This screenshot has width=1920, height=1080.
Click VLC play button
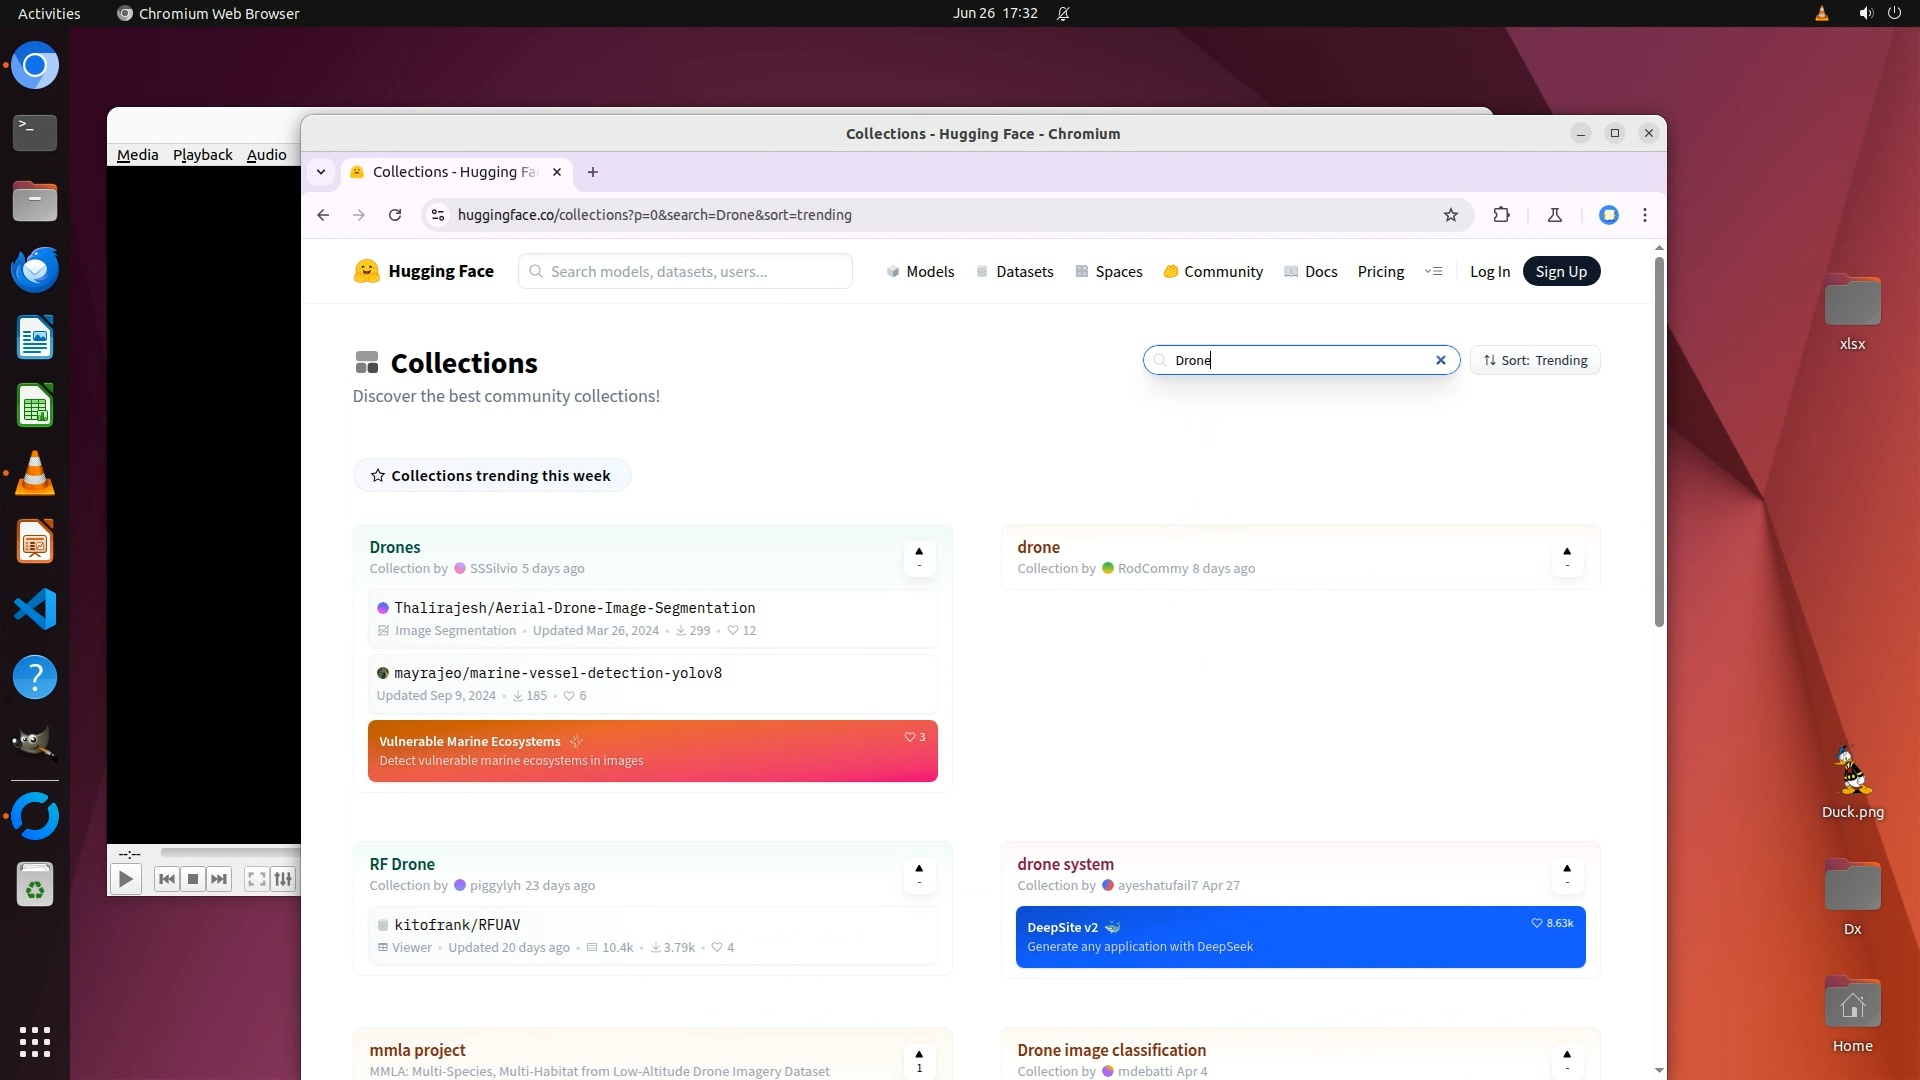pos(125,879)
